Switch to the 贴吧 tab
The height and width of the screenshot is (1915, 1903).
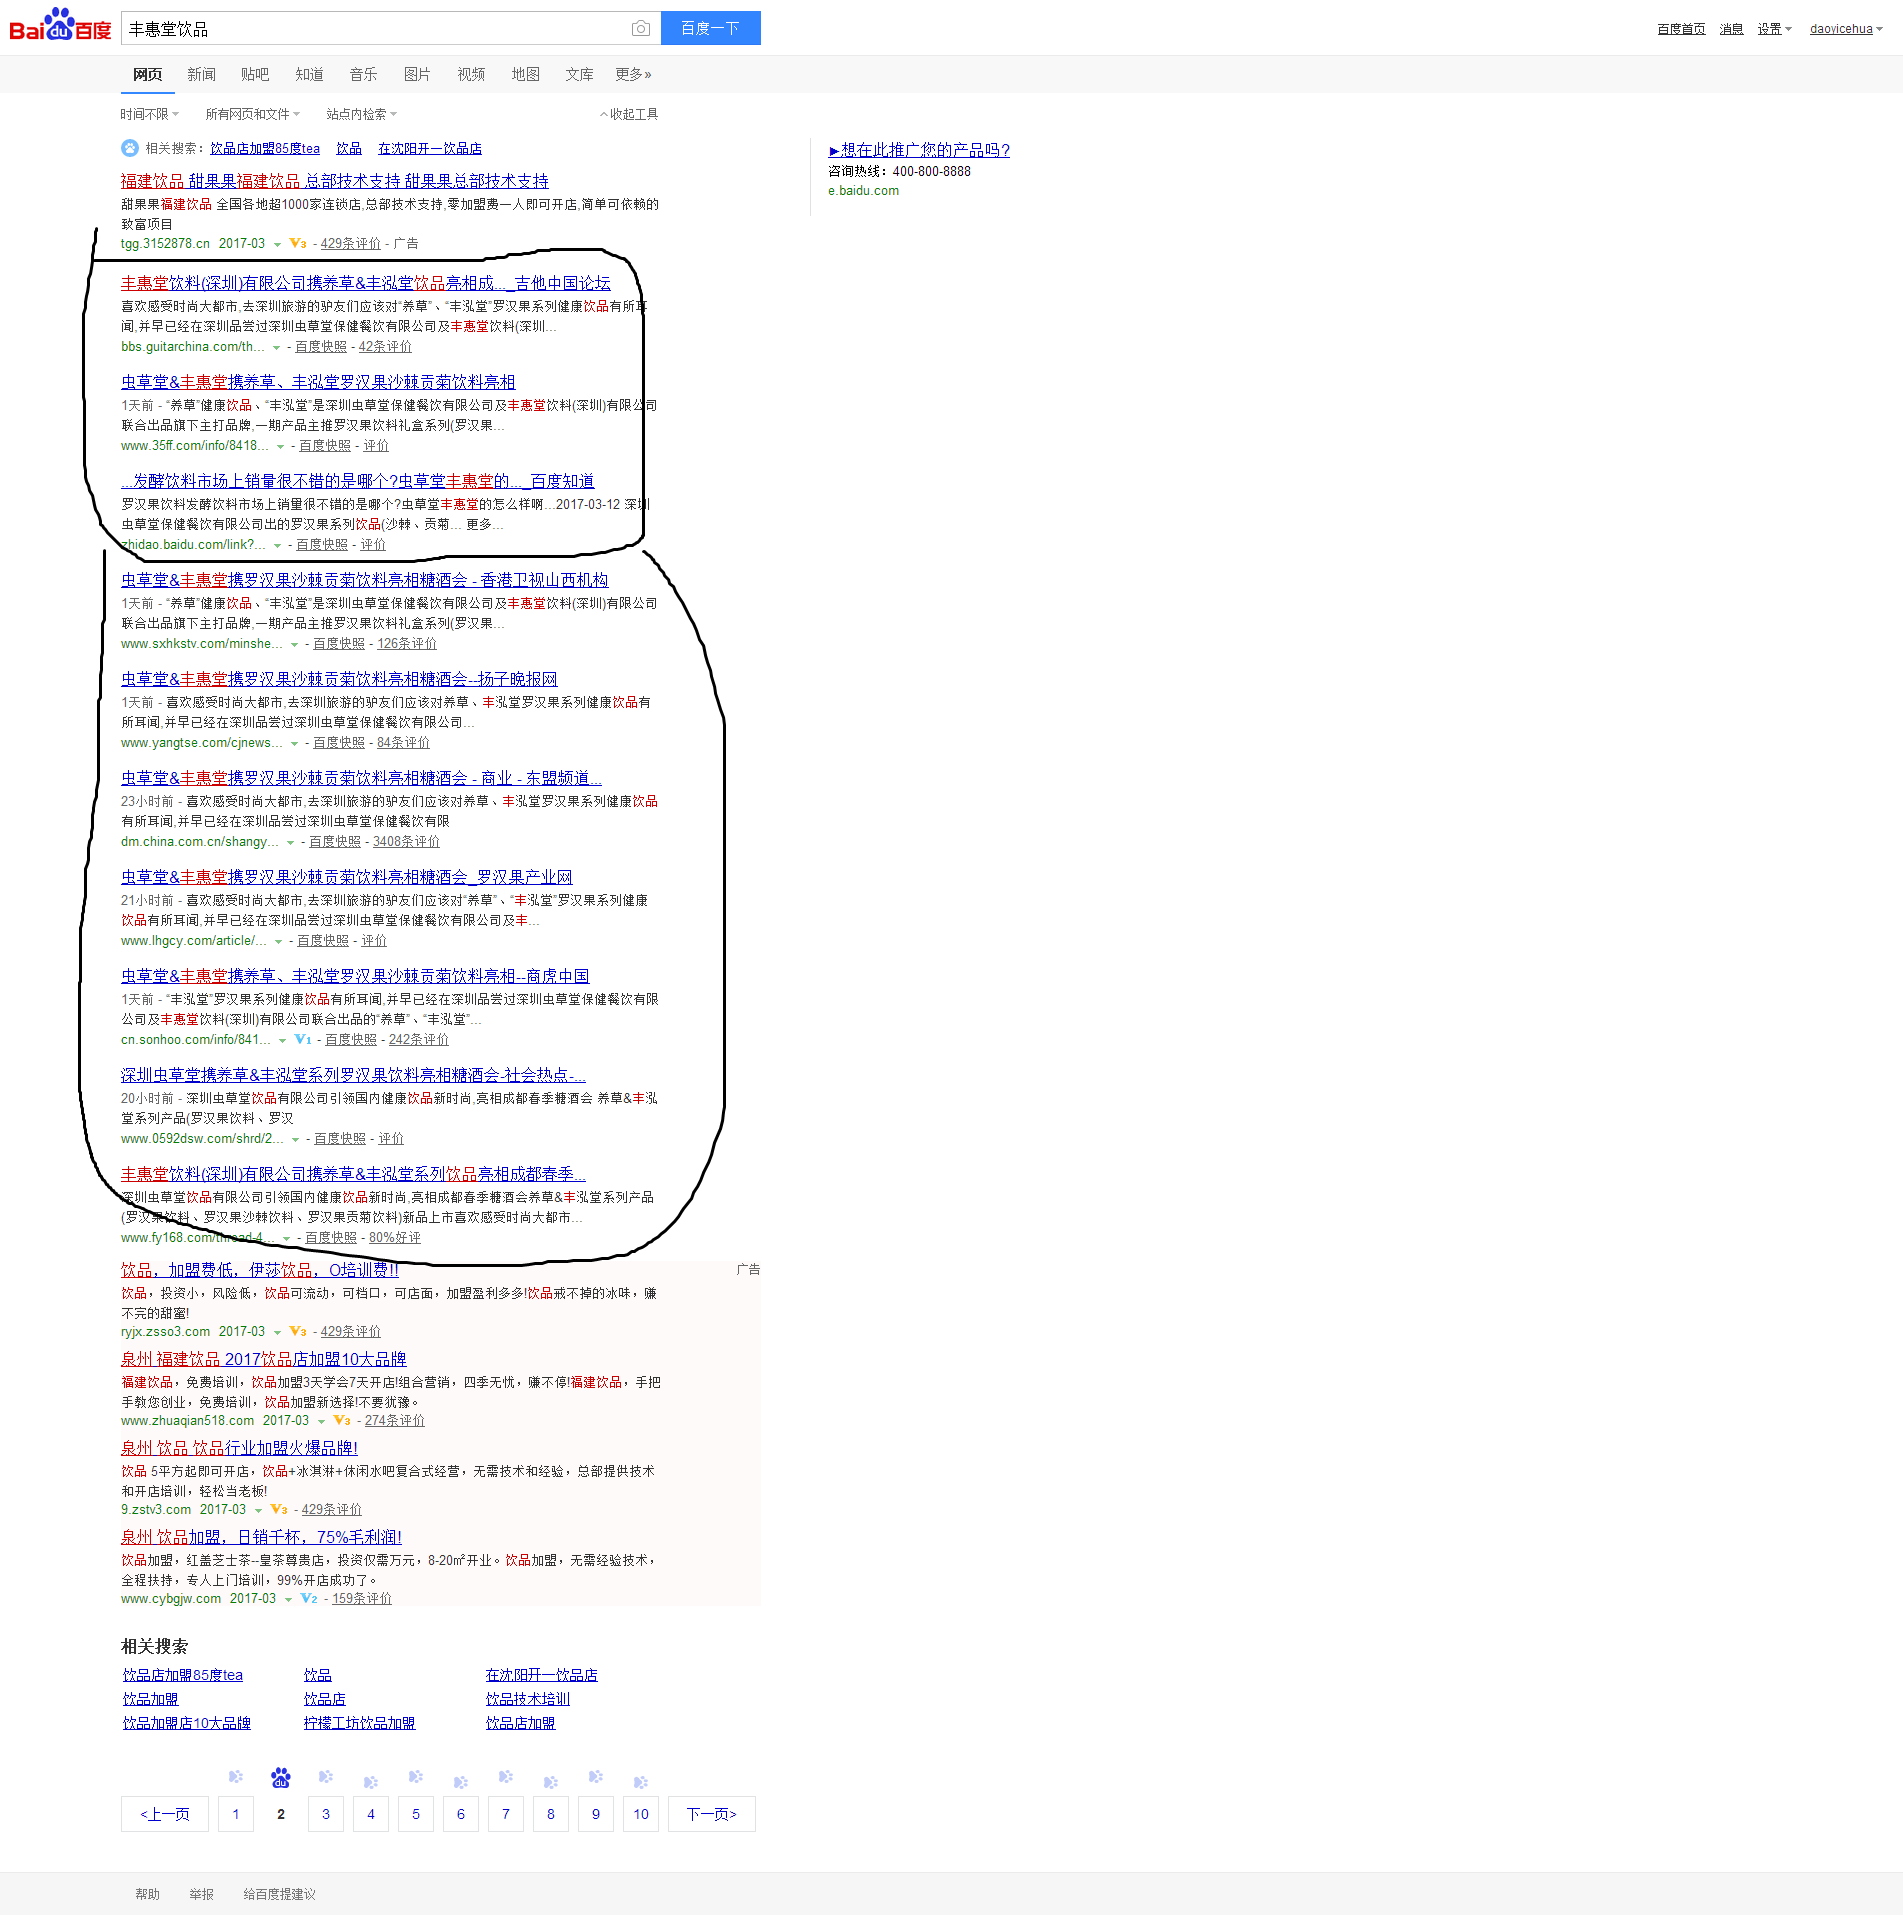coord(255,74)
